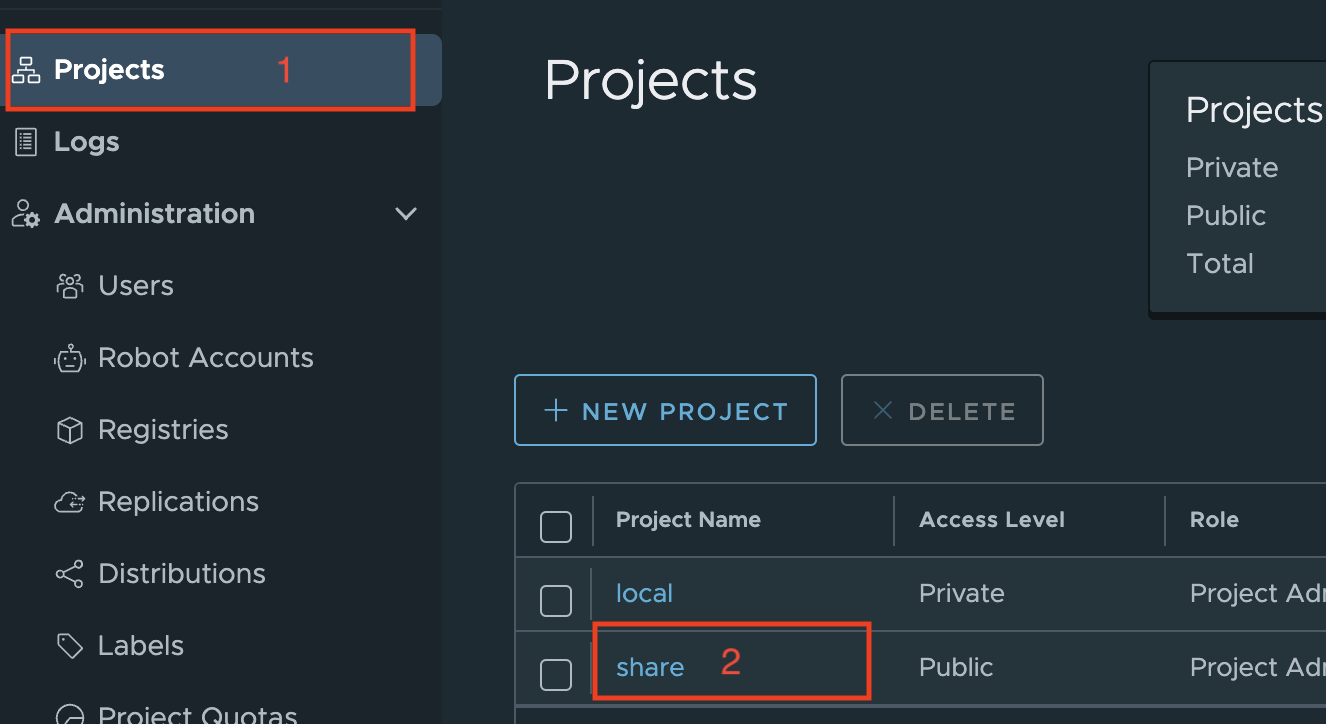Click the Logs document icon
The image size is (1326, 724).
click(x=26, y=142)
